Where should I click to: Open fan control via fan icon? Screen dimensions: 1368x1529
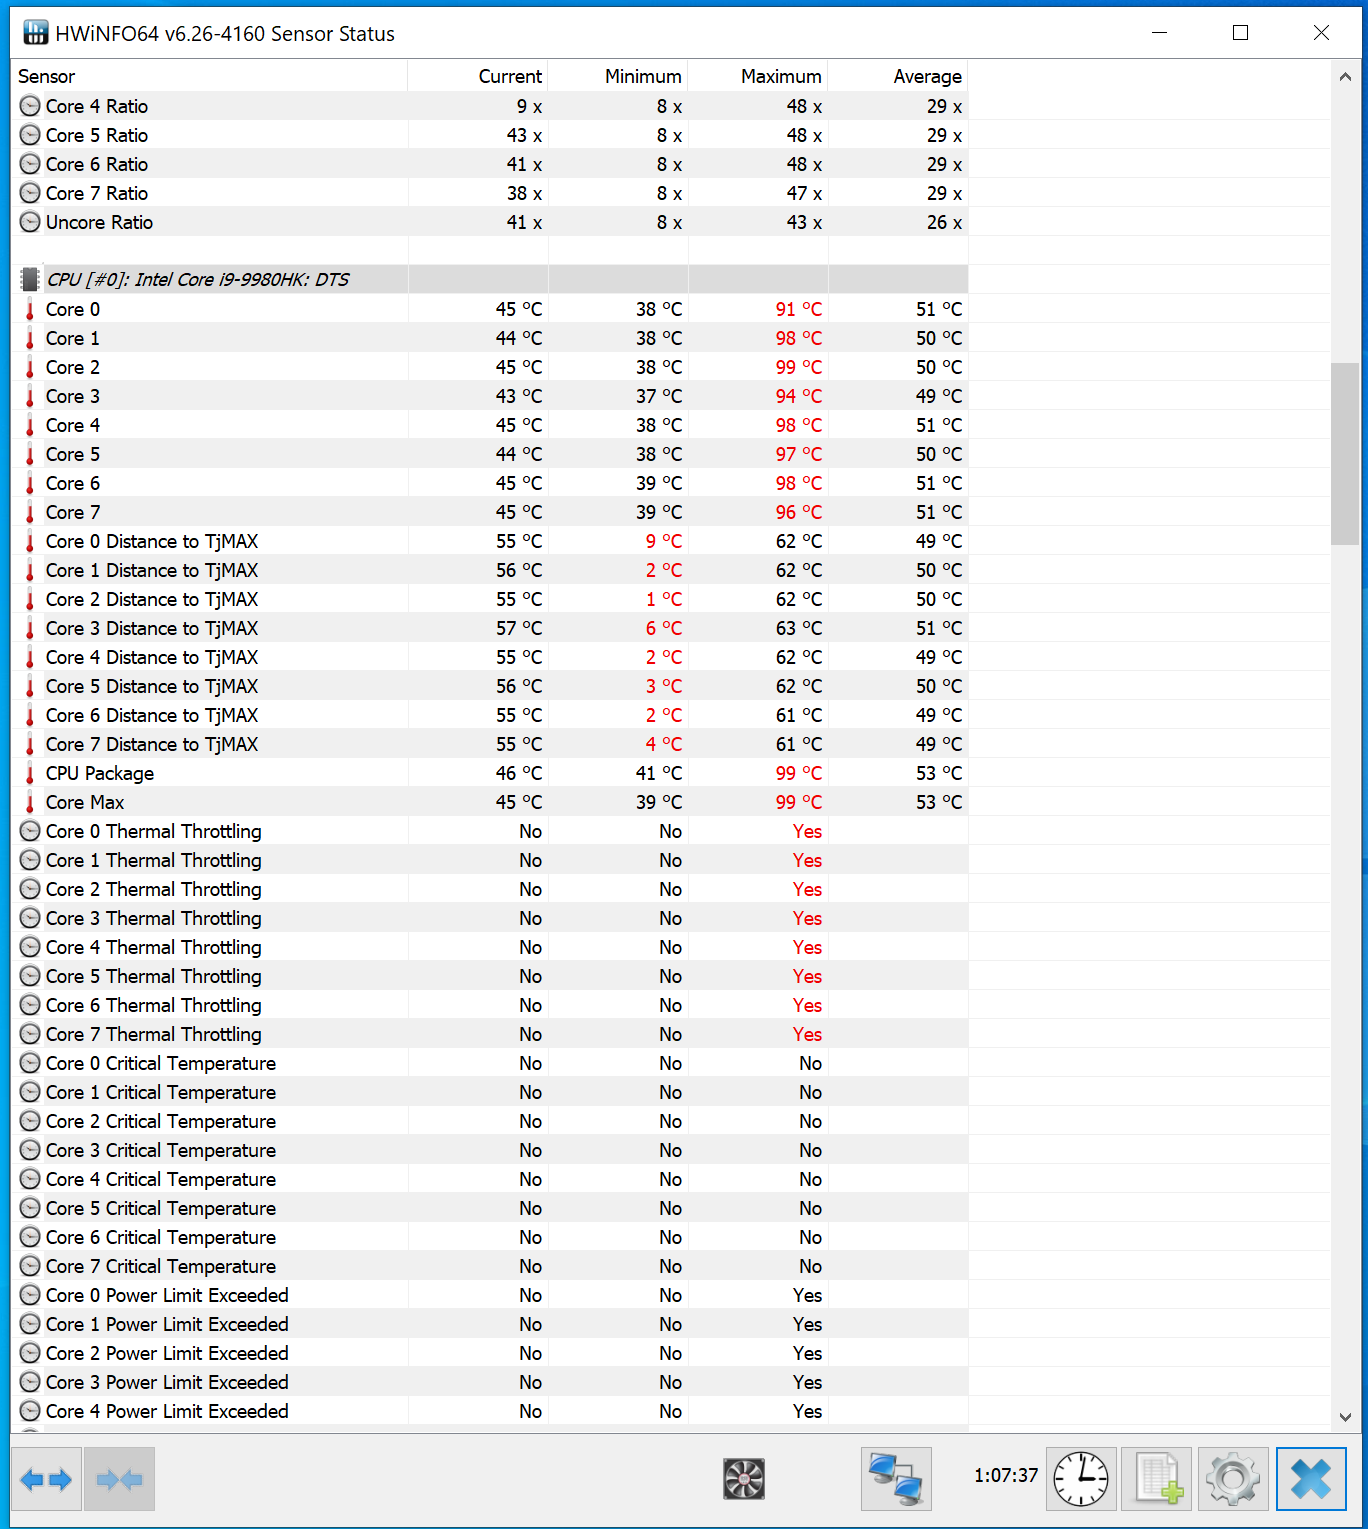744,1479
